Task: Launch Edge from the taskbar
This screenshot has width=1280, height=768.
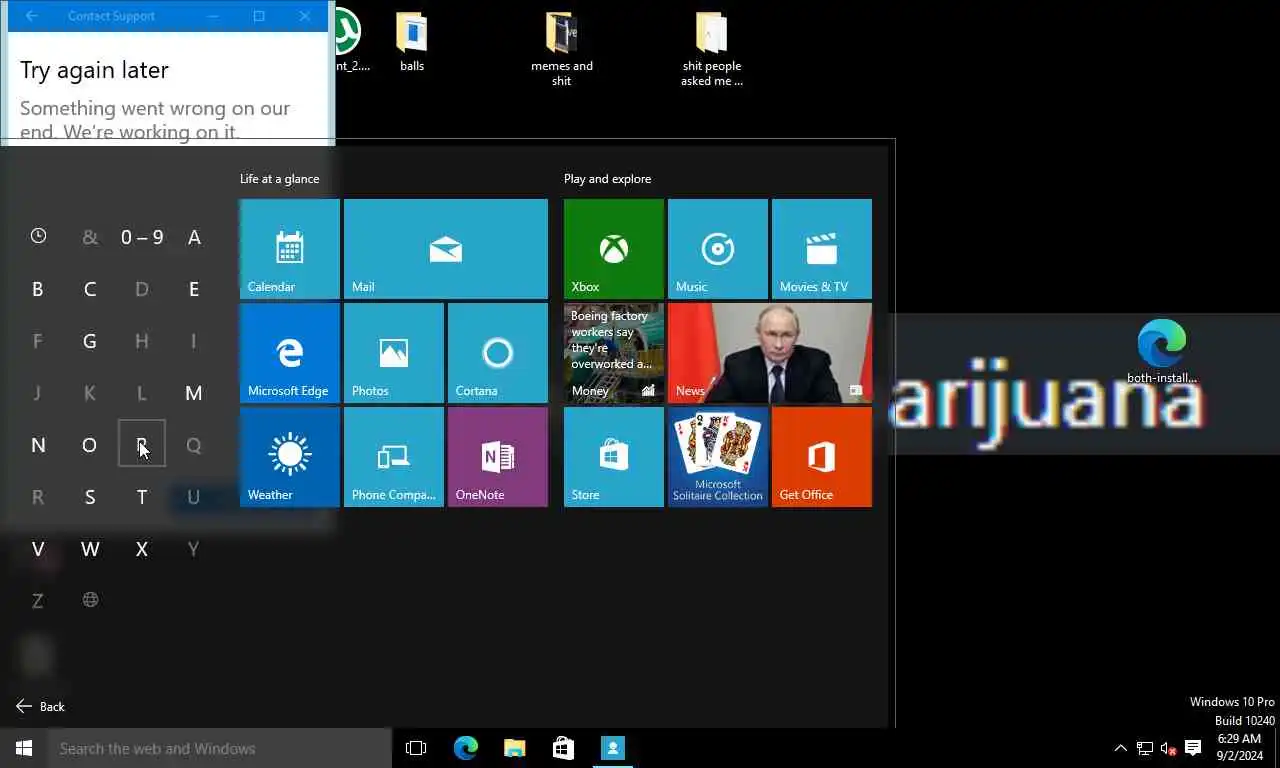Action: [466, 748]
